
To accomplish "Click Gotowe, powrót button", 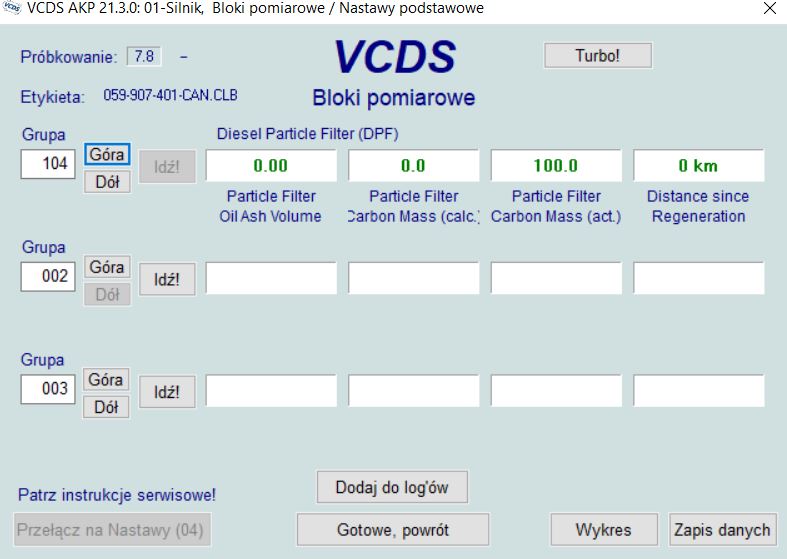I will [x=392, y=529].
